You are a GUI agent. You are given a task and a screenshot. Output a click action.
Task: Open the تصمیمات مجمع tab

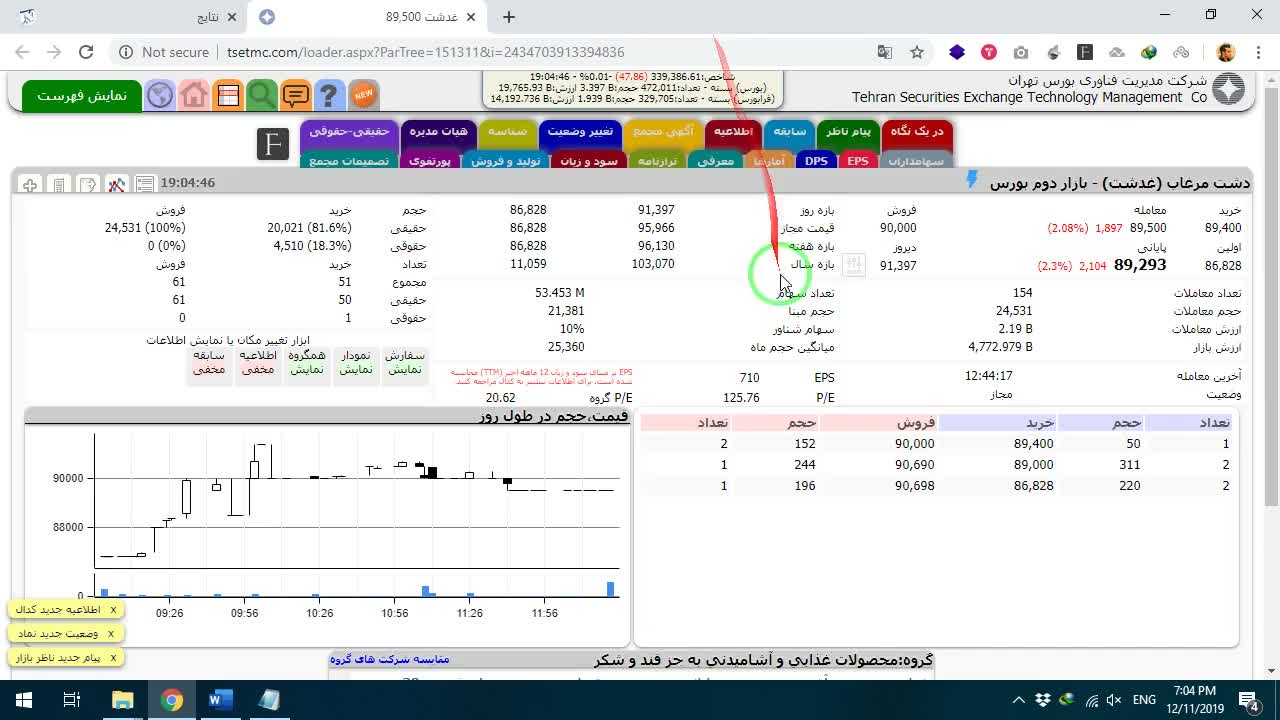click(x=349, y=161)
